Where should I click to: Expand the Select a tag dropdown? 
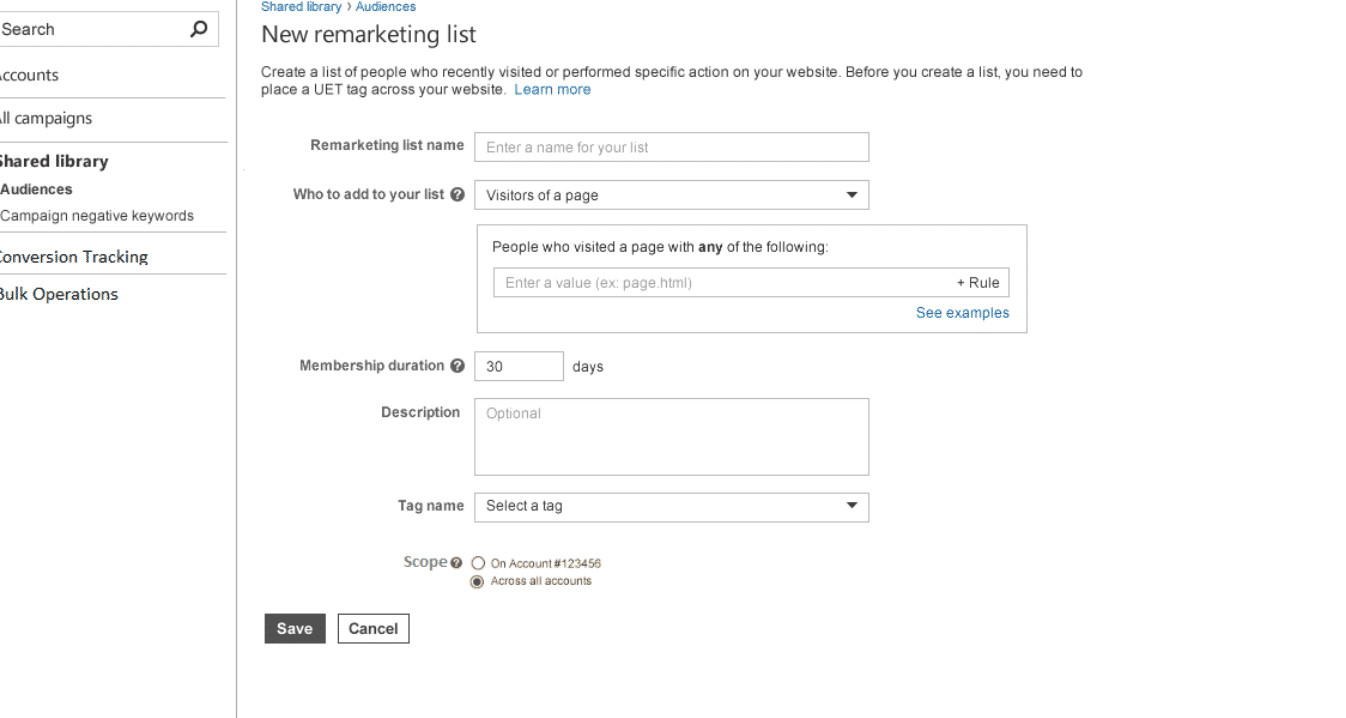[671, 507]
